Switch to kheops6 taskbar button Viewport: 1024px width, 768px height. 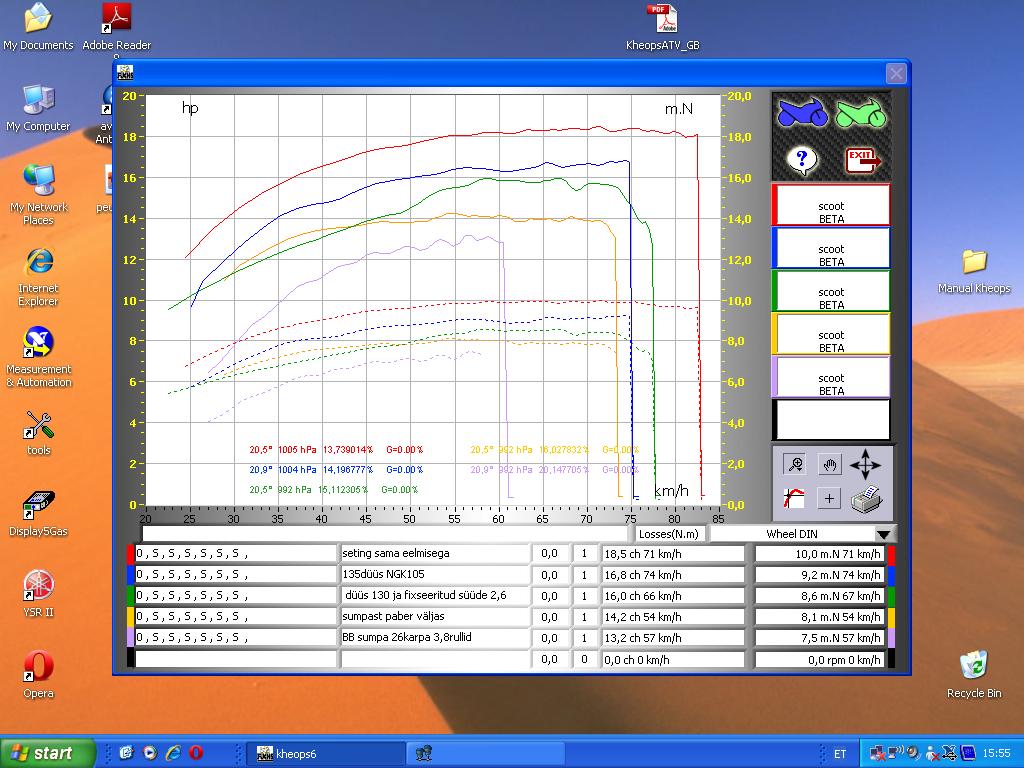tap(325, 754)
